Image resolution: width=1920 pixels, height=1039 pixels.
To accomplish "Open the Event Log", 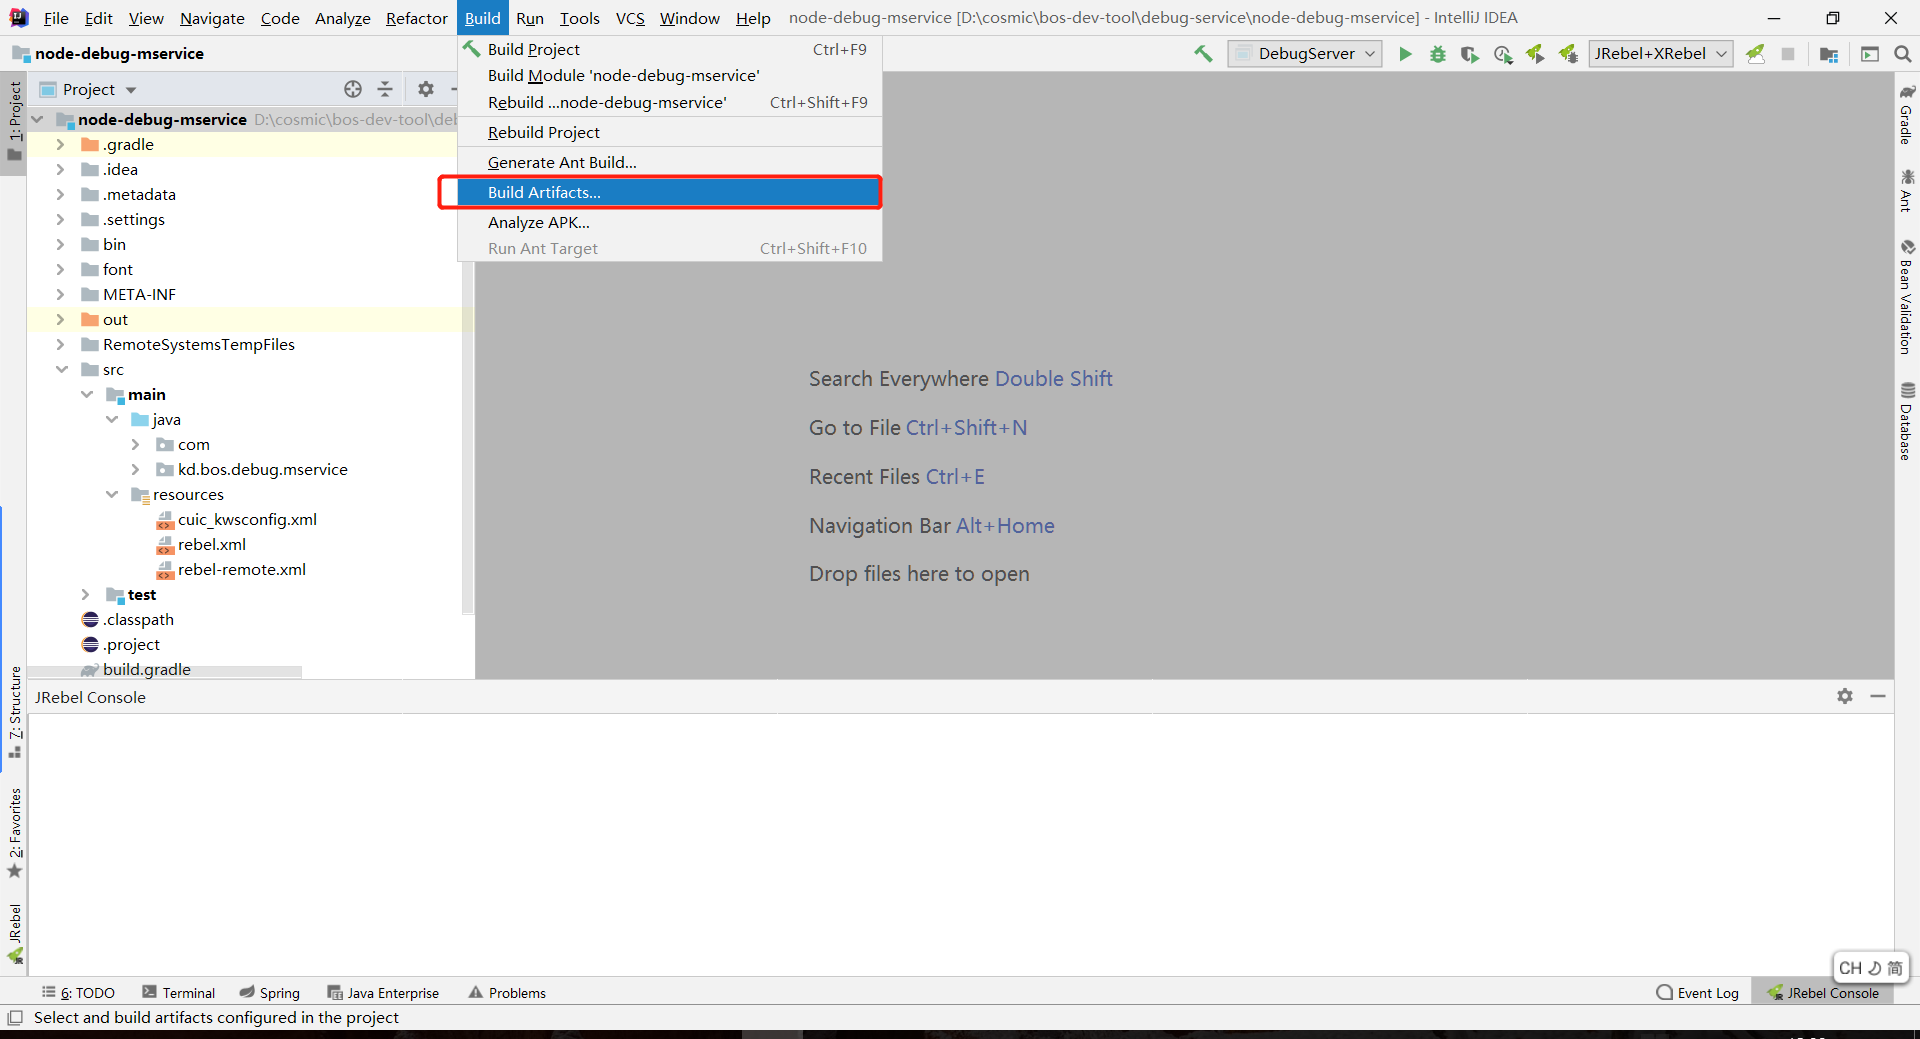I will pos(1698,992).
